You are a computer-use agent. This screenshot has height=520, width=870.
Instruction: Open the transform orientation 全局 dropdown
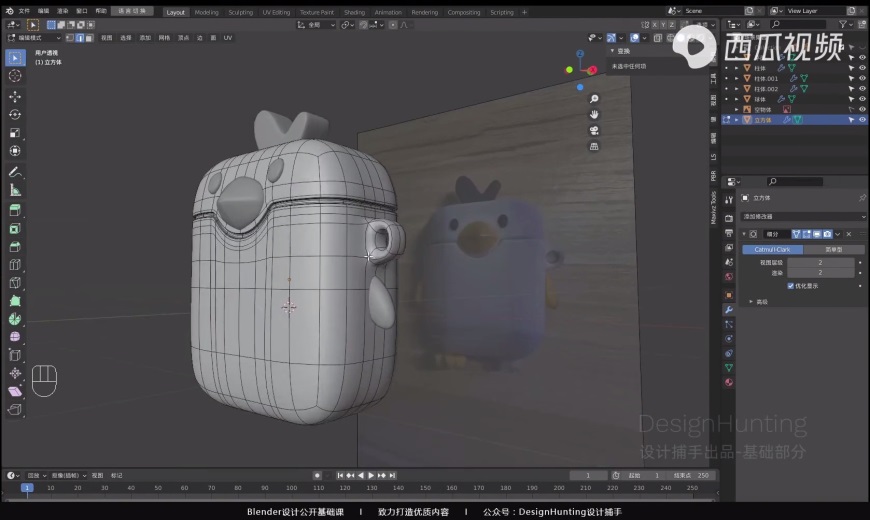(316, 25)
